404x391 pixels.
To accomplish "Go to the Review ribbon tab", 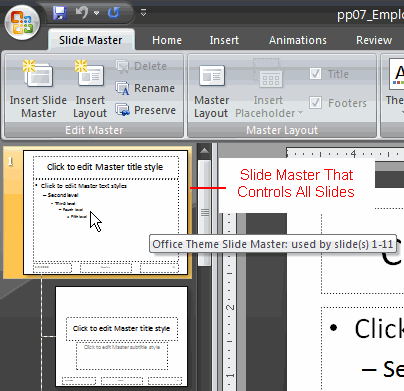I will [374, 40].
